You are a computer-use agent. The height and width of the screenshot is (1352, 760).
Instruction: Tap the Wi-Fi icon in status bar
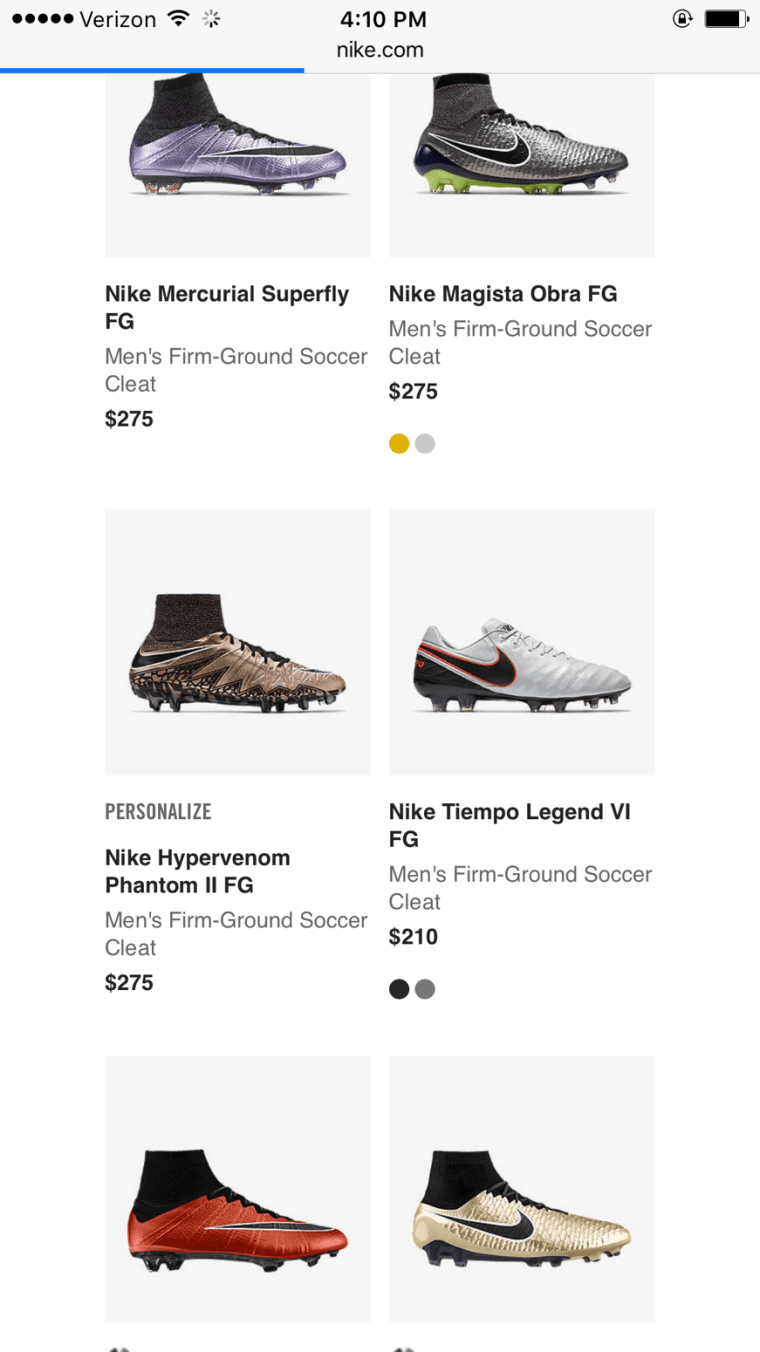click(x=179, y=19)
